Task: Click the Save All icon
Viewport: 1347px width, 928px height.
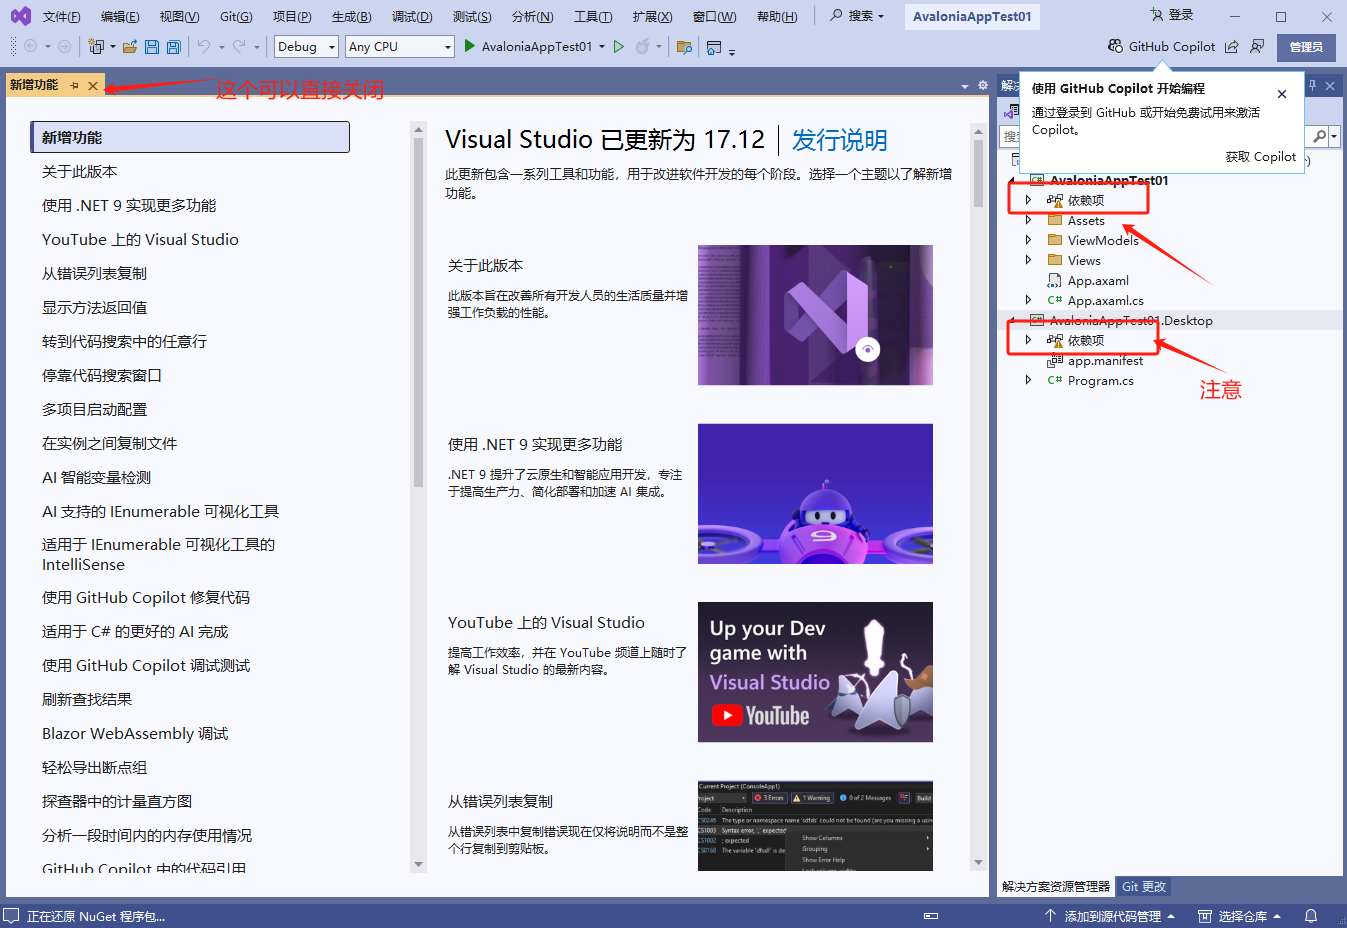Action: (x=174, y=47)
